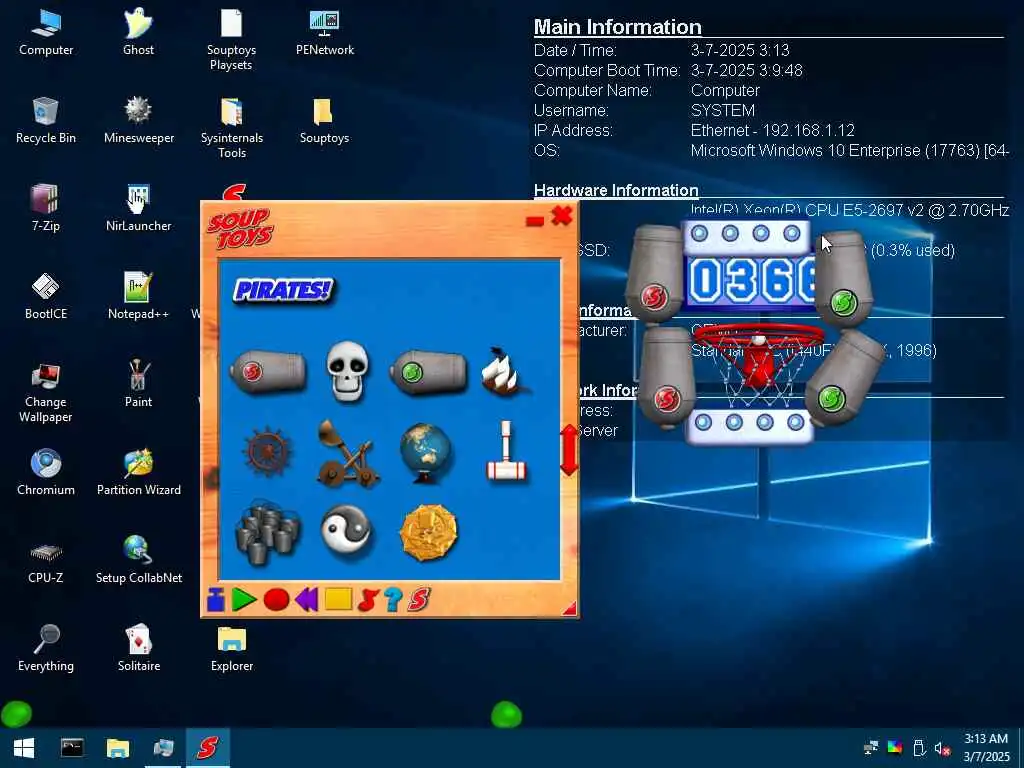Pick the green cannon toy in Pirates toybox
This screenshot has height=768, width=1024.
pyautogui.click(x=428, y=372)
